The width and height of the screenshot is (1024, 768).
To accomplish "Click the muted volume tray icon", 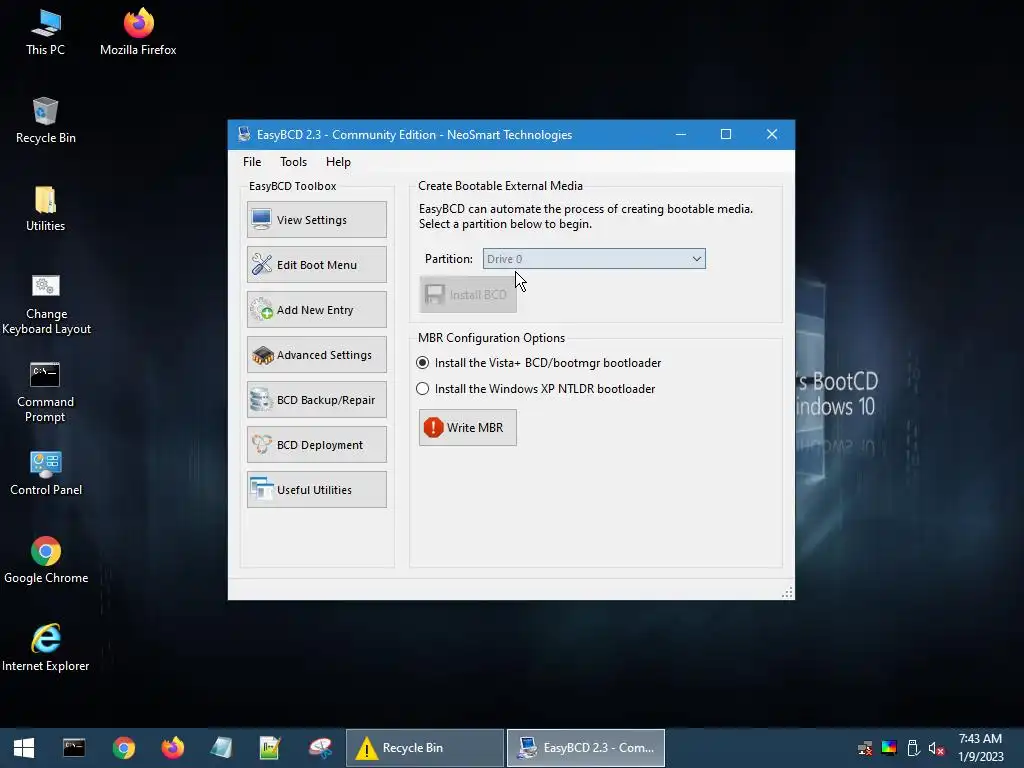I will [936, 748].
